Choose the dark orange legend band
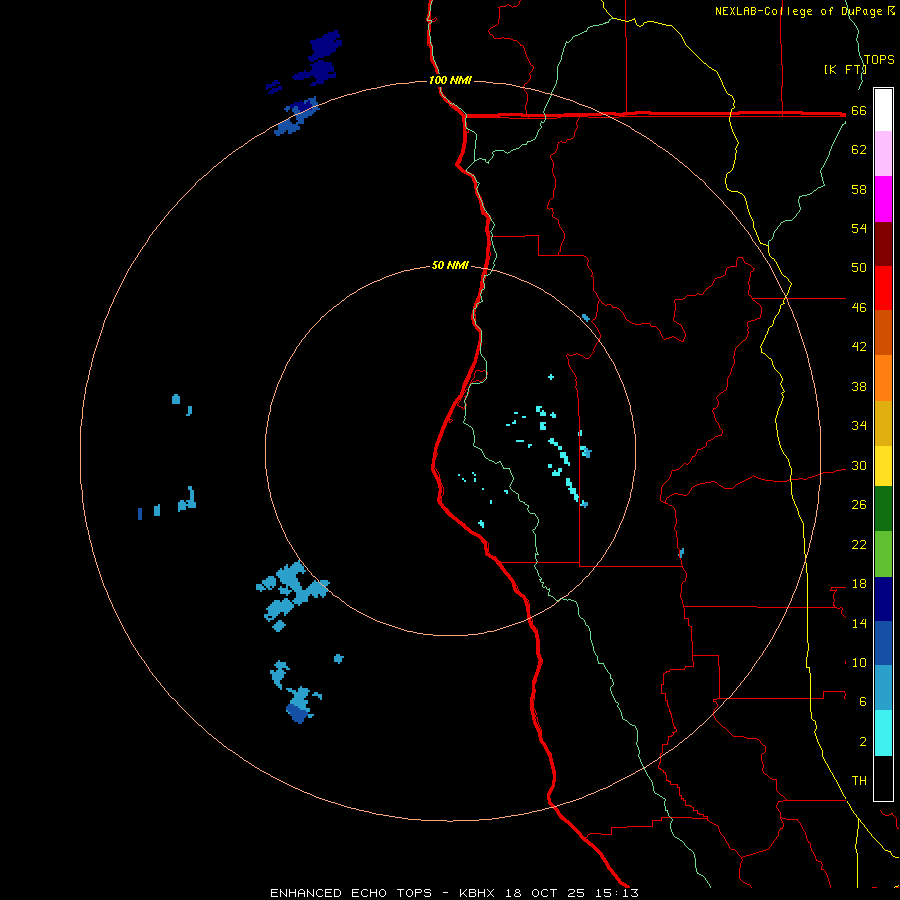900x900 pixels. pos(883,332)
